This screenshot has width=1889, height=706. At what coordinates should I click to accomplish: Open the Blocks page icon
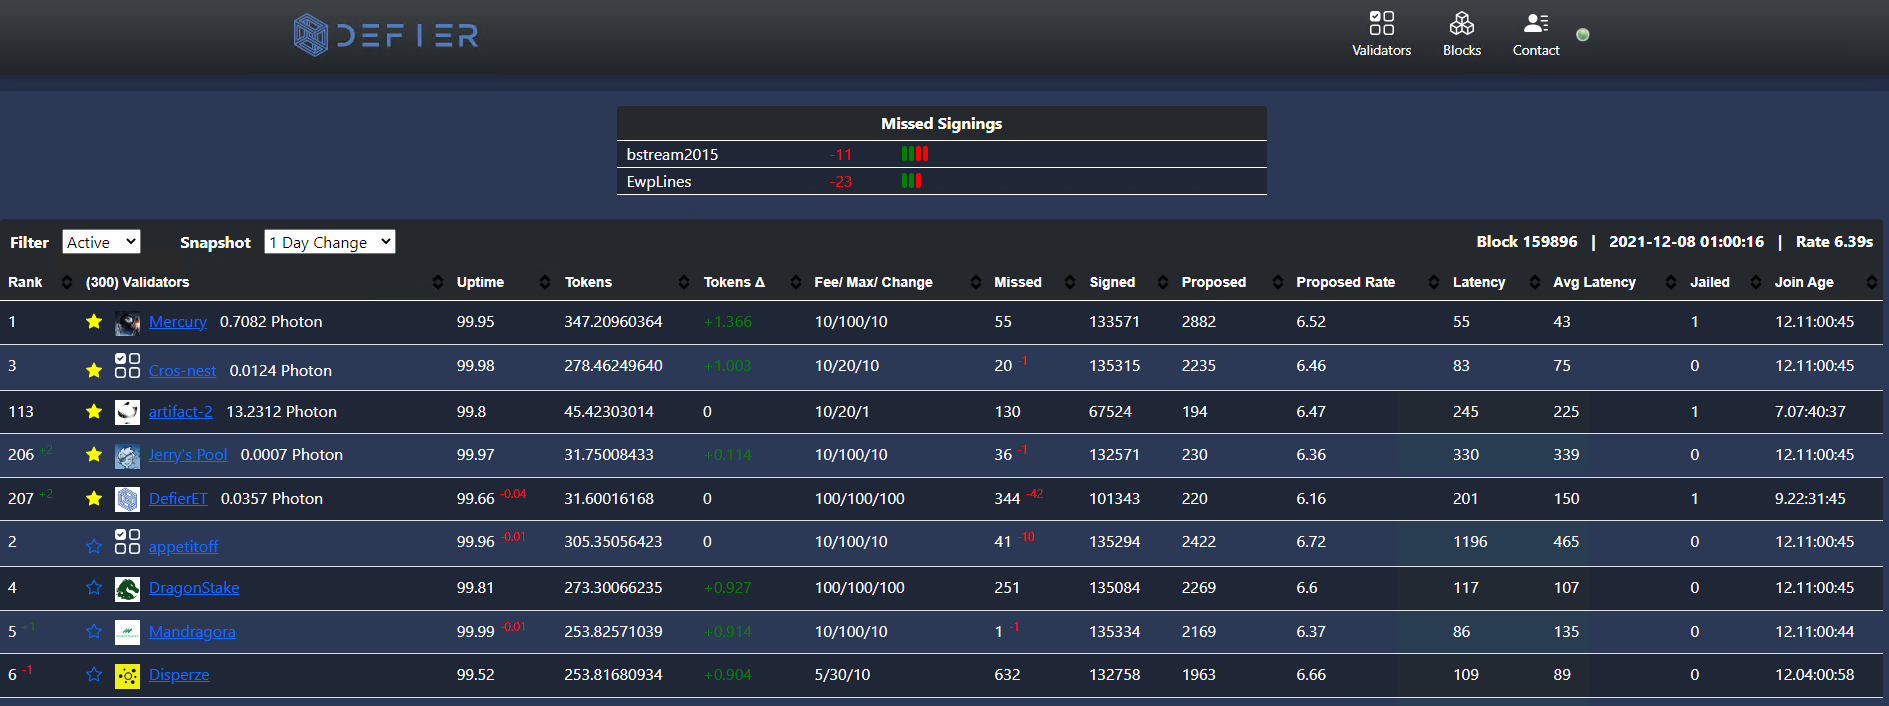click(1461, 23)
